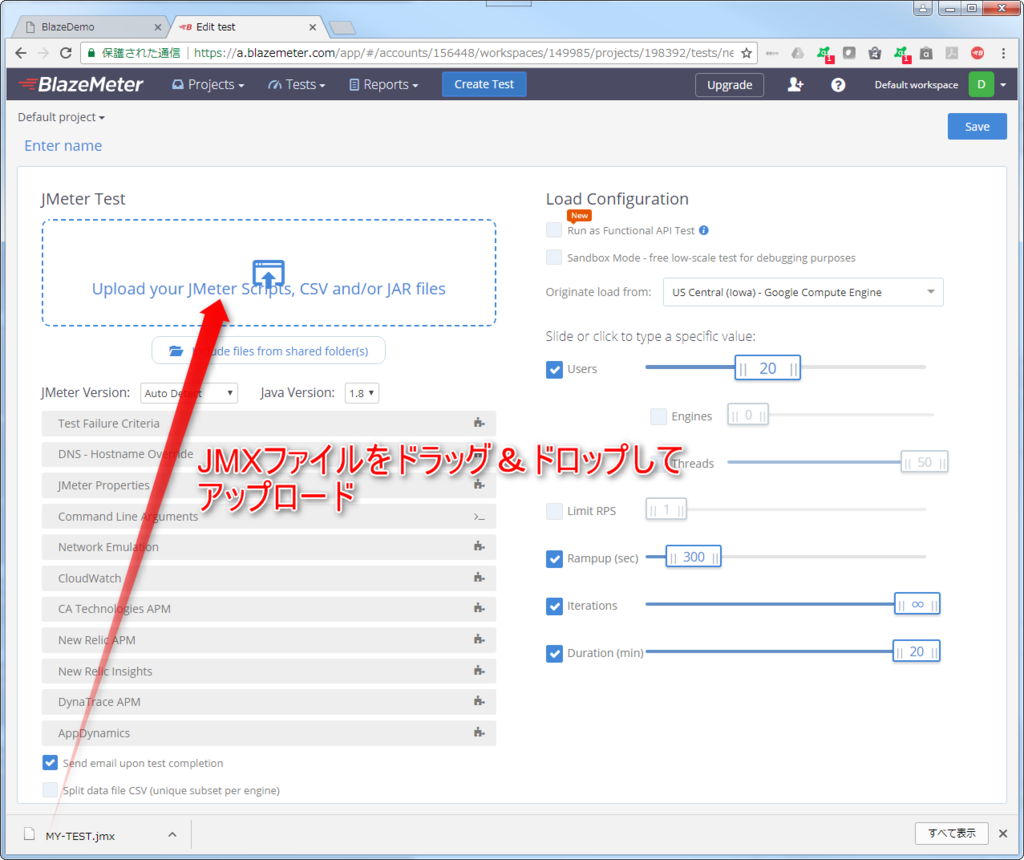This screenshot has height=860, width=1024.
Task: Click the Google Drive extension icon
Action: click(797, 53)
